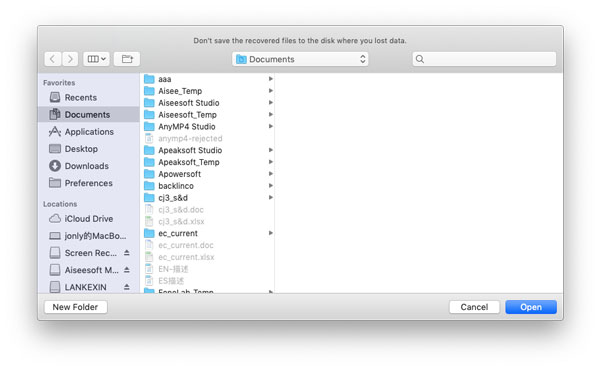This screenshot has height=369, width=600.
Task: Expand the Apowersoft folder arrow
Action: click(x=271, y=174)
